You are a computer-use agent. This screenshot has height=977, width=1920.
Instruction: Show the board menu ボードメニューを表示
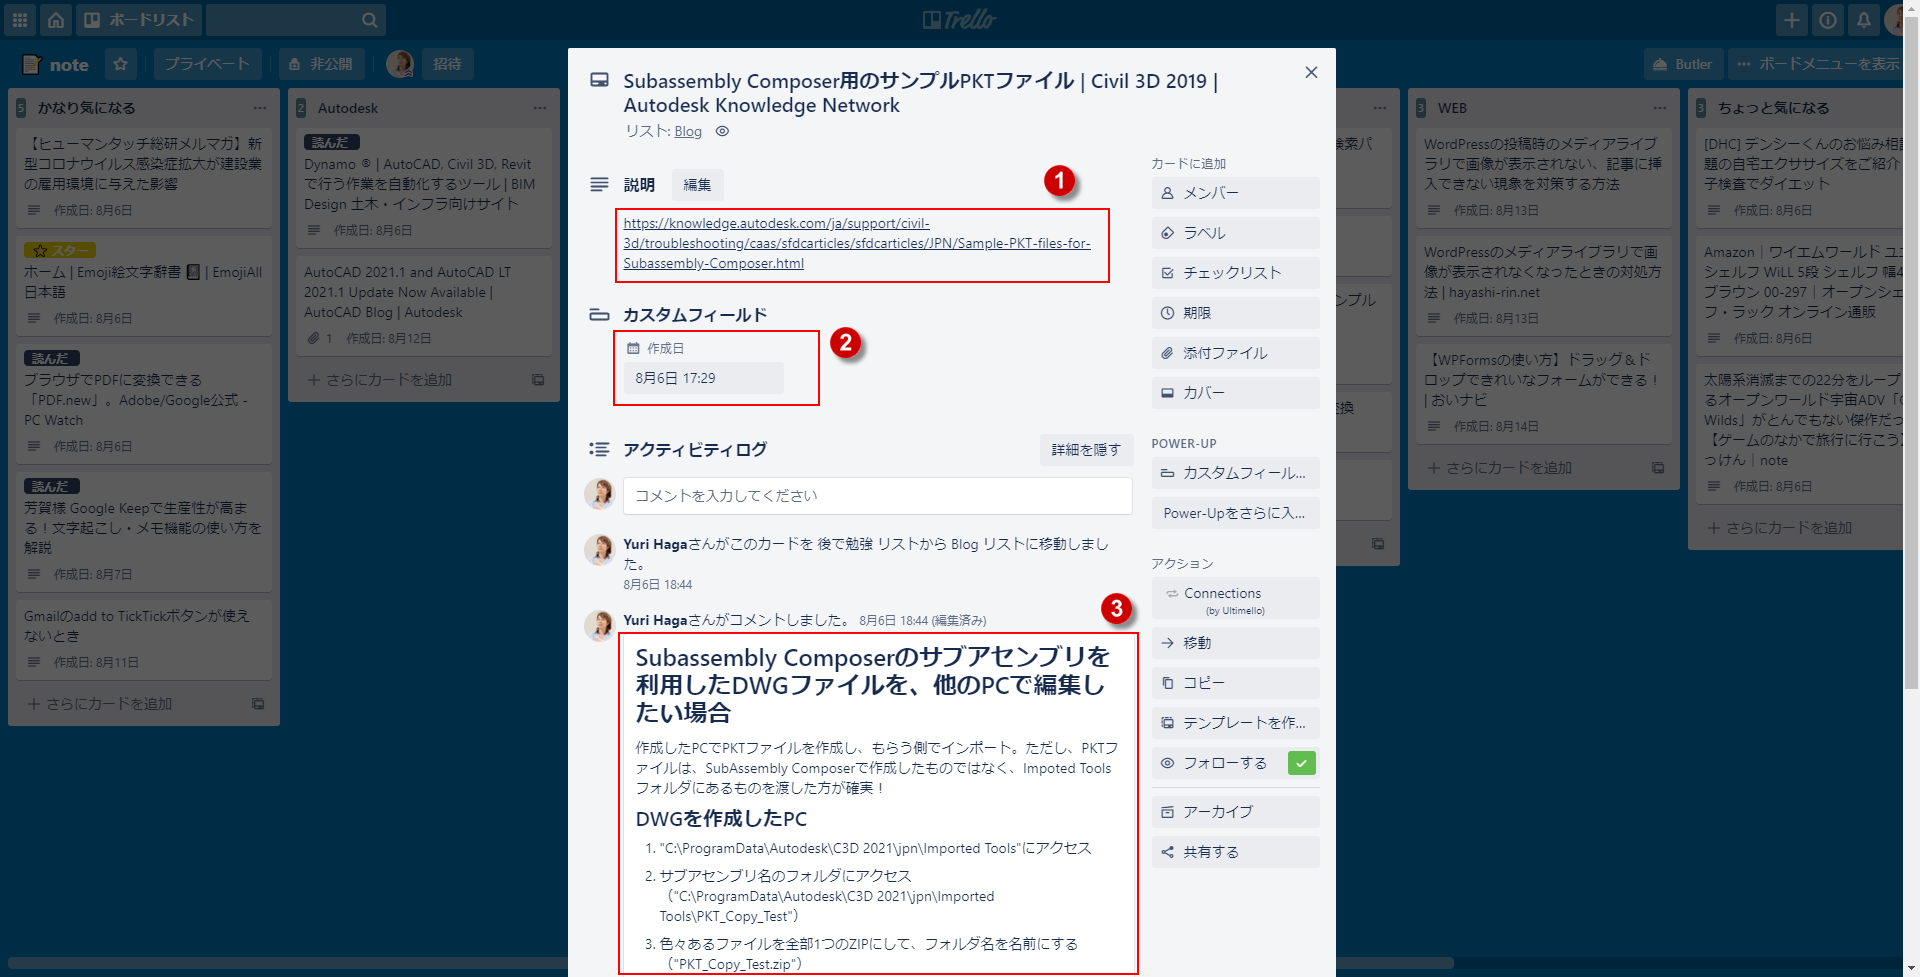[x=1817, y=64]
